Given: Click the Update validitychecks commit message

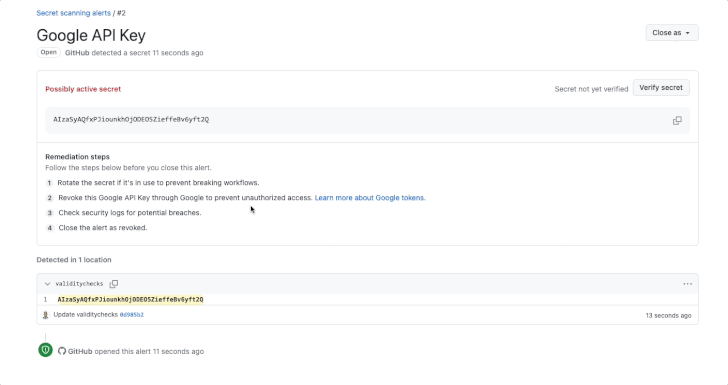Looking at the screenshot, I should pos(85,315).
